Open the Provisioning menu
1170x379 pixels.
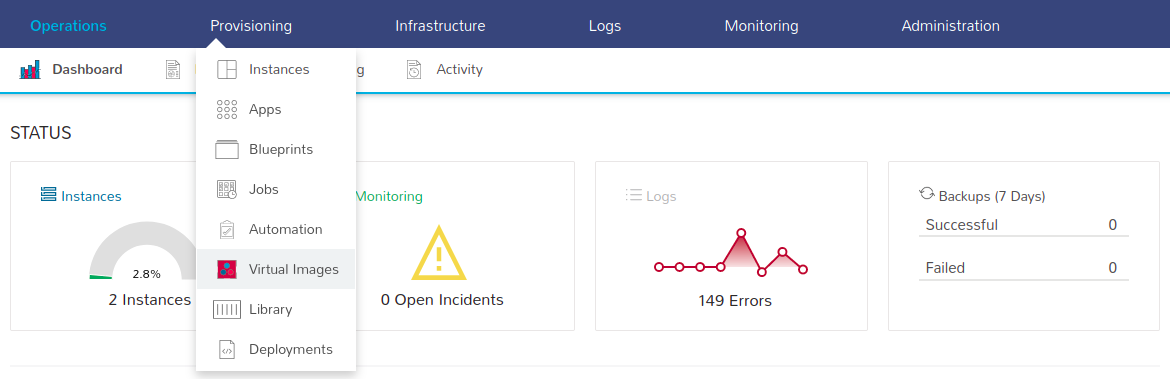251,26
